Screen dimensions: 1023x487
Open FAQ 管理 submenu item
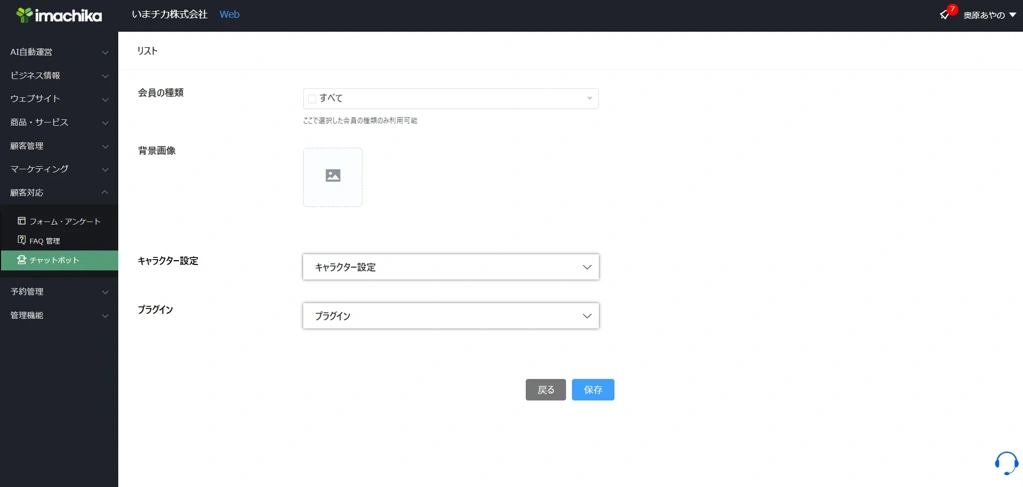[59, 241]
